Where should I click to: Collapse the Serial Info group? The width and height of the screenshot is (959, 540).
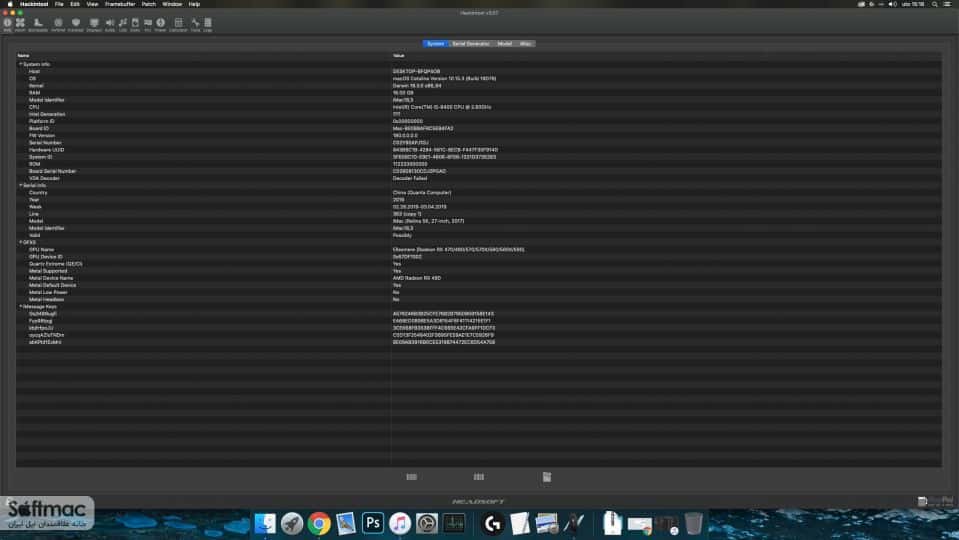pos(20,185)
